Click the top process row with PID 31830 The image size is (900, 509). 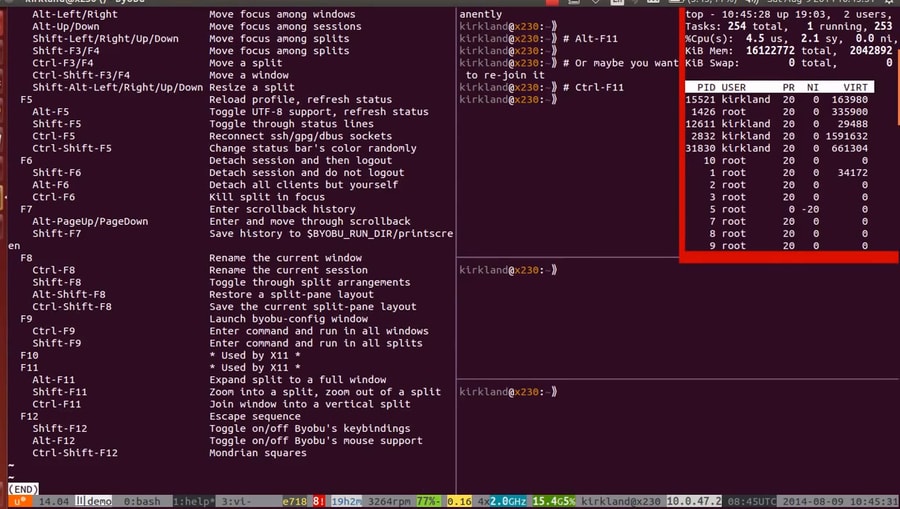(777, 148)
